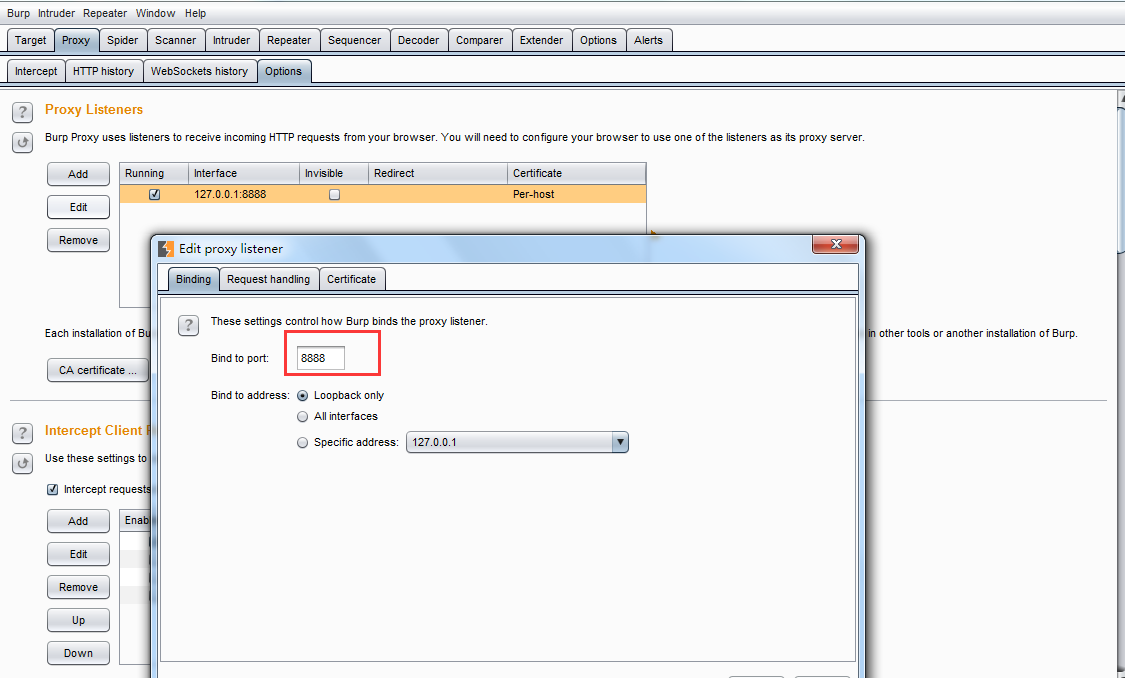Click Bind to port input field
Viewport: 1125px width, 678px height.
click(321, 358)
